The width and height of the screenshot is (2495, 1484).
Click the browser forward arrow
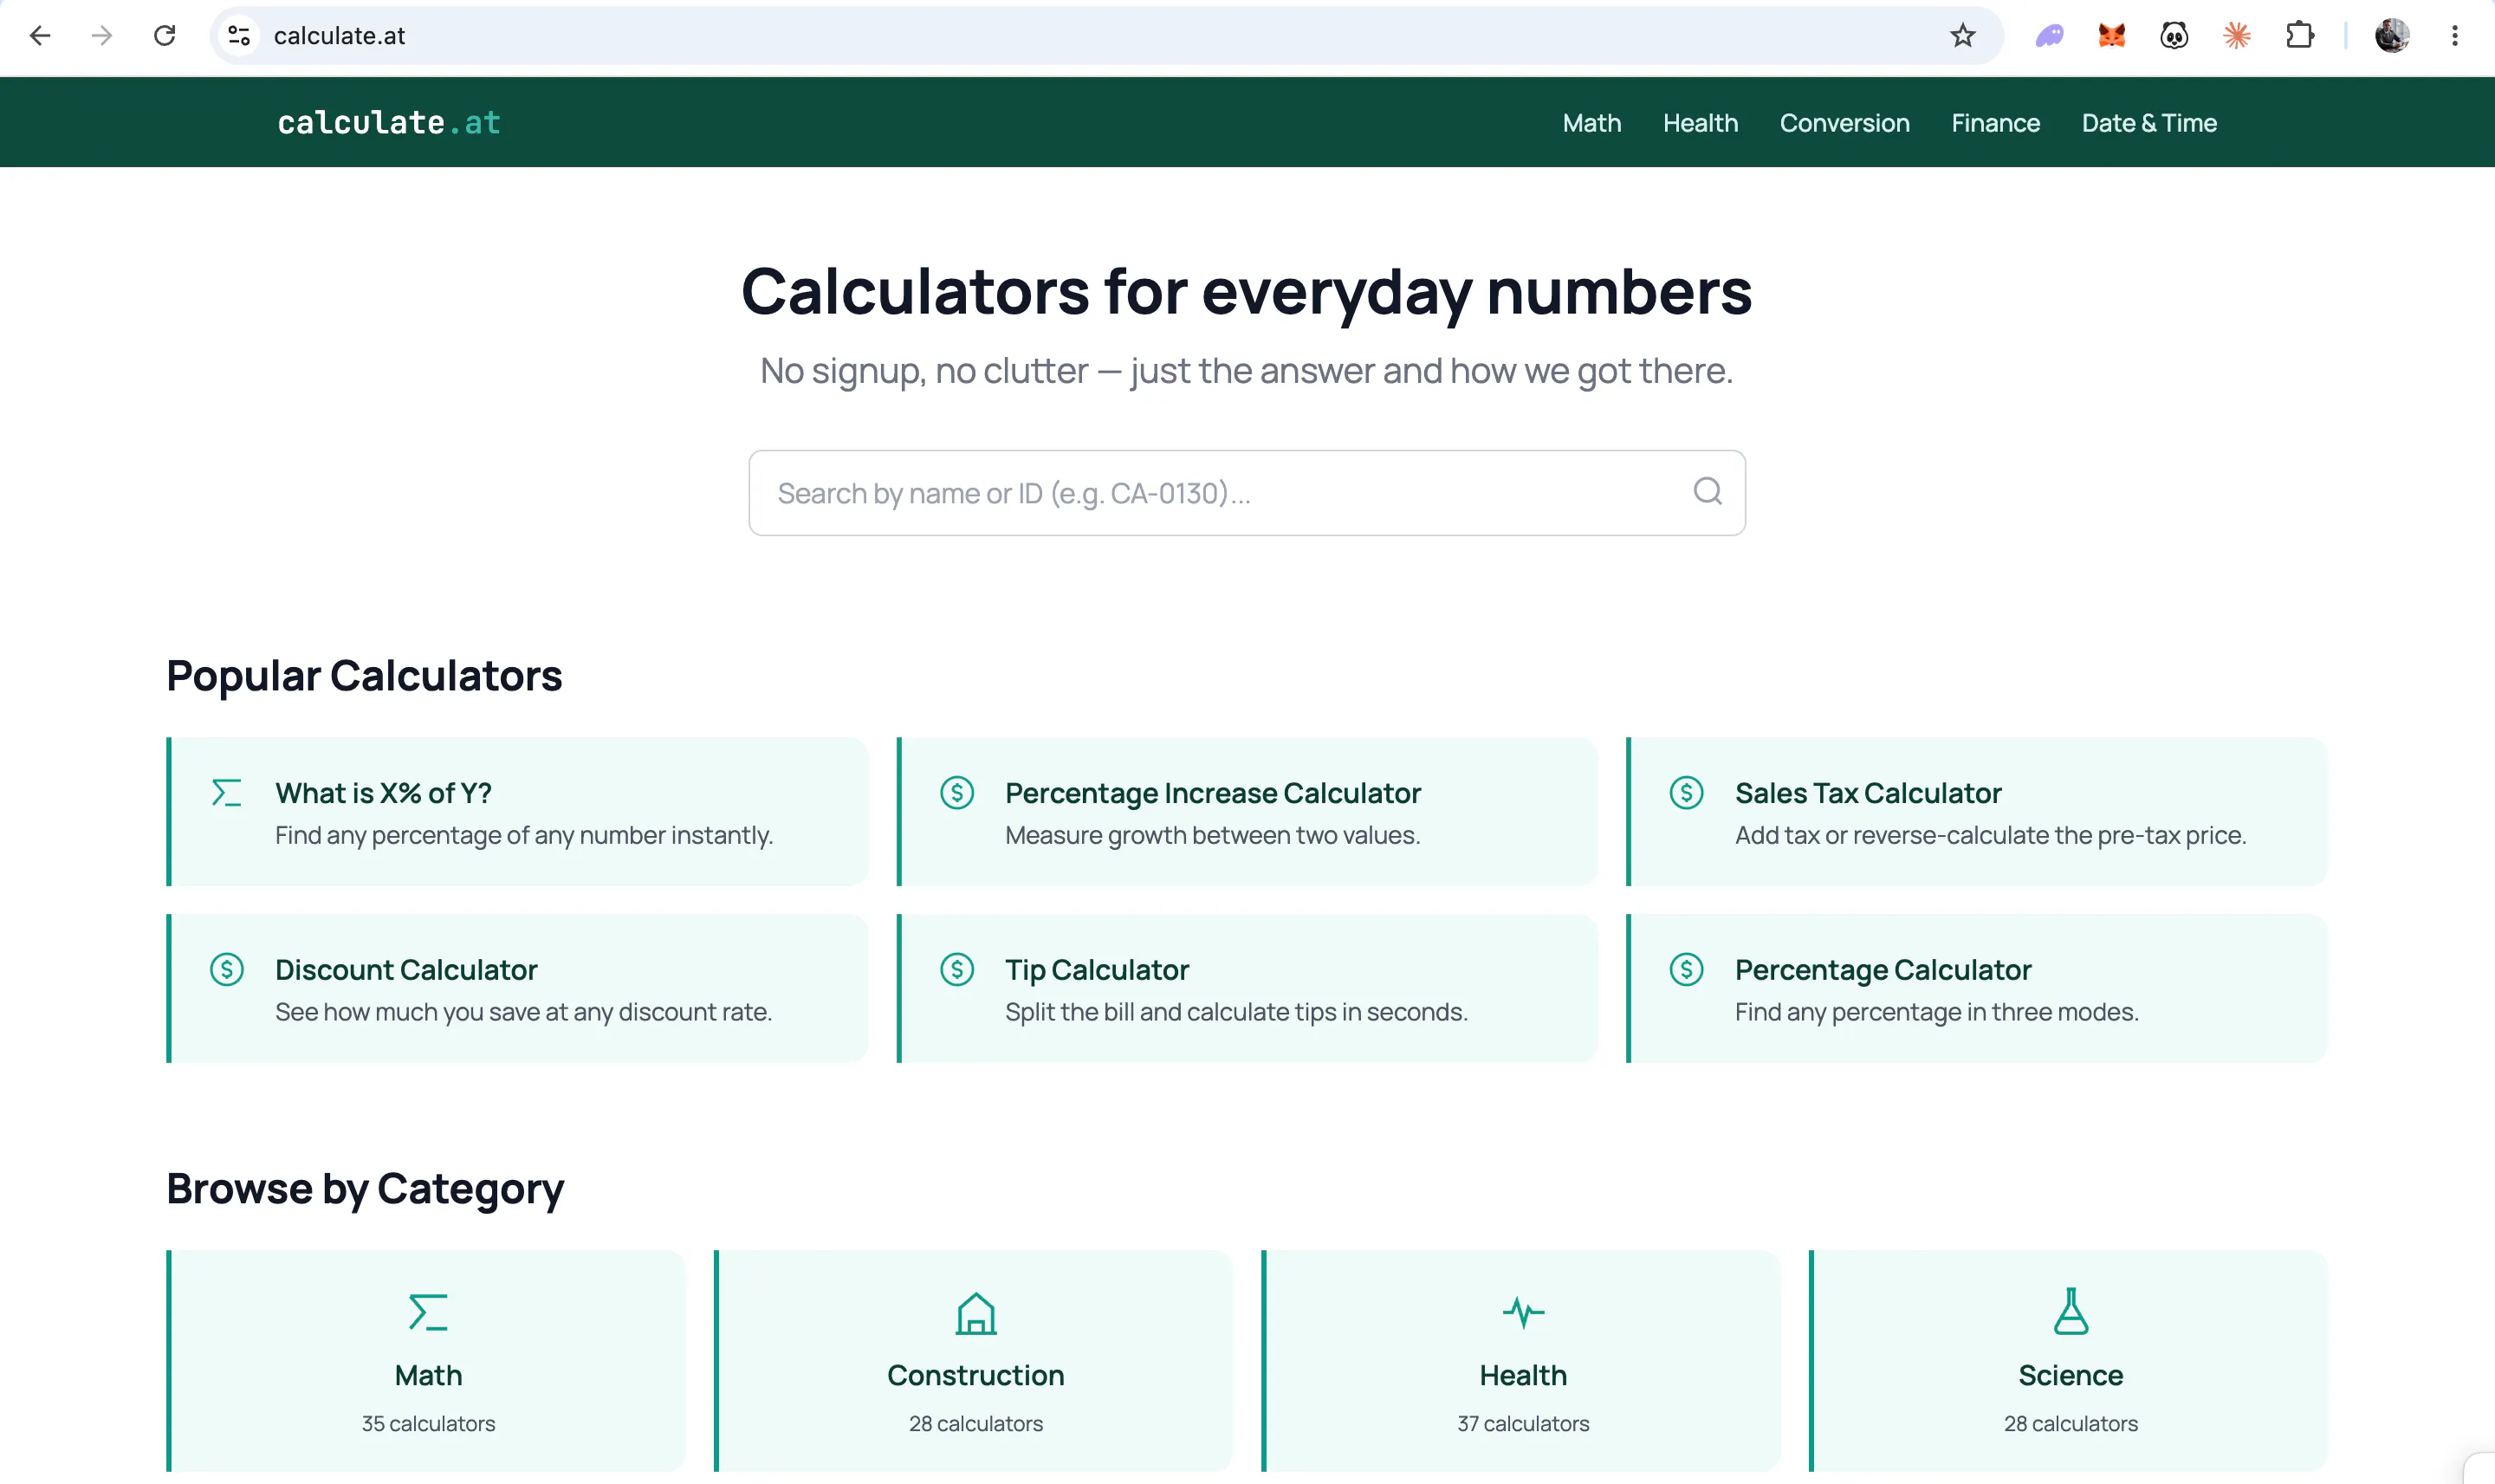[x=102, y=36]
